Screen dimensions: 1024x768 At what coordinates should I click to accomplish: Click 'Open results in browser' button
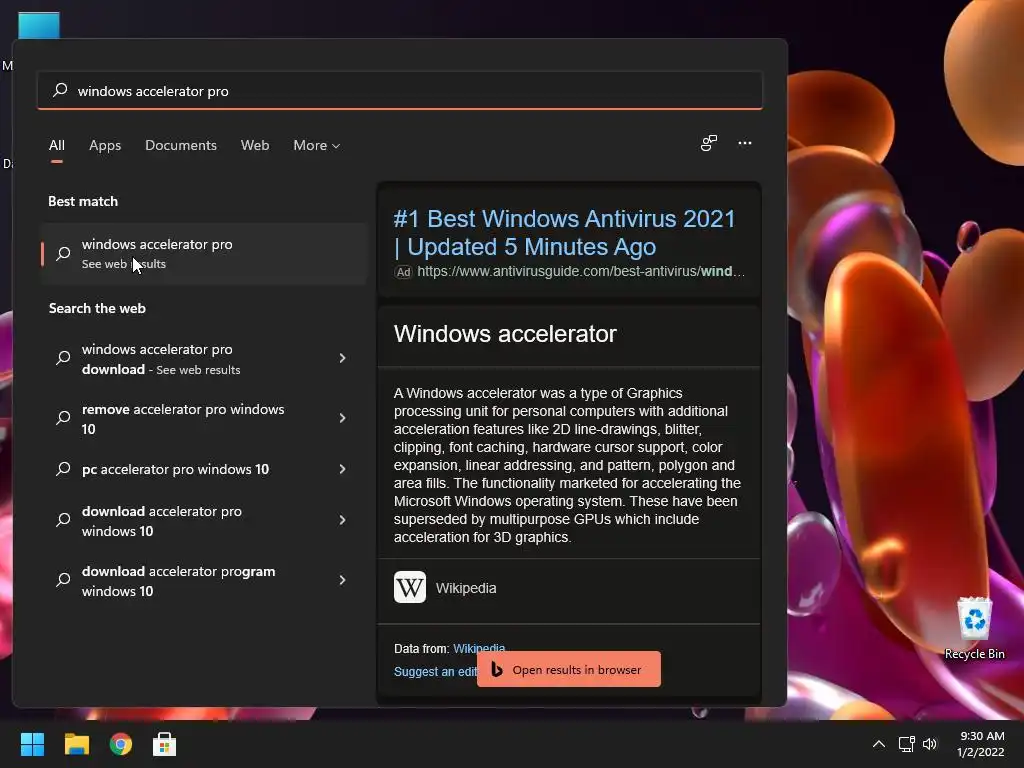tap(569, 669)
